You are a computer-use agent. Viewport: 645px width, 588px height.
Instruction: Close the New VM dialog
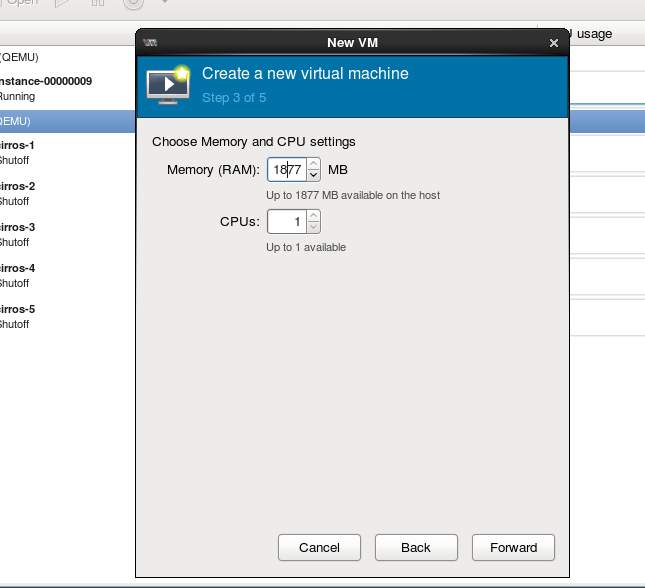(554, 43)
